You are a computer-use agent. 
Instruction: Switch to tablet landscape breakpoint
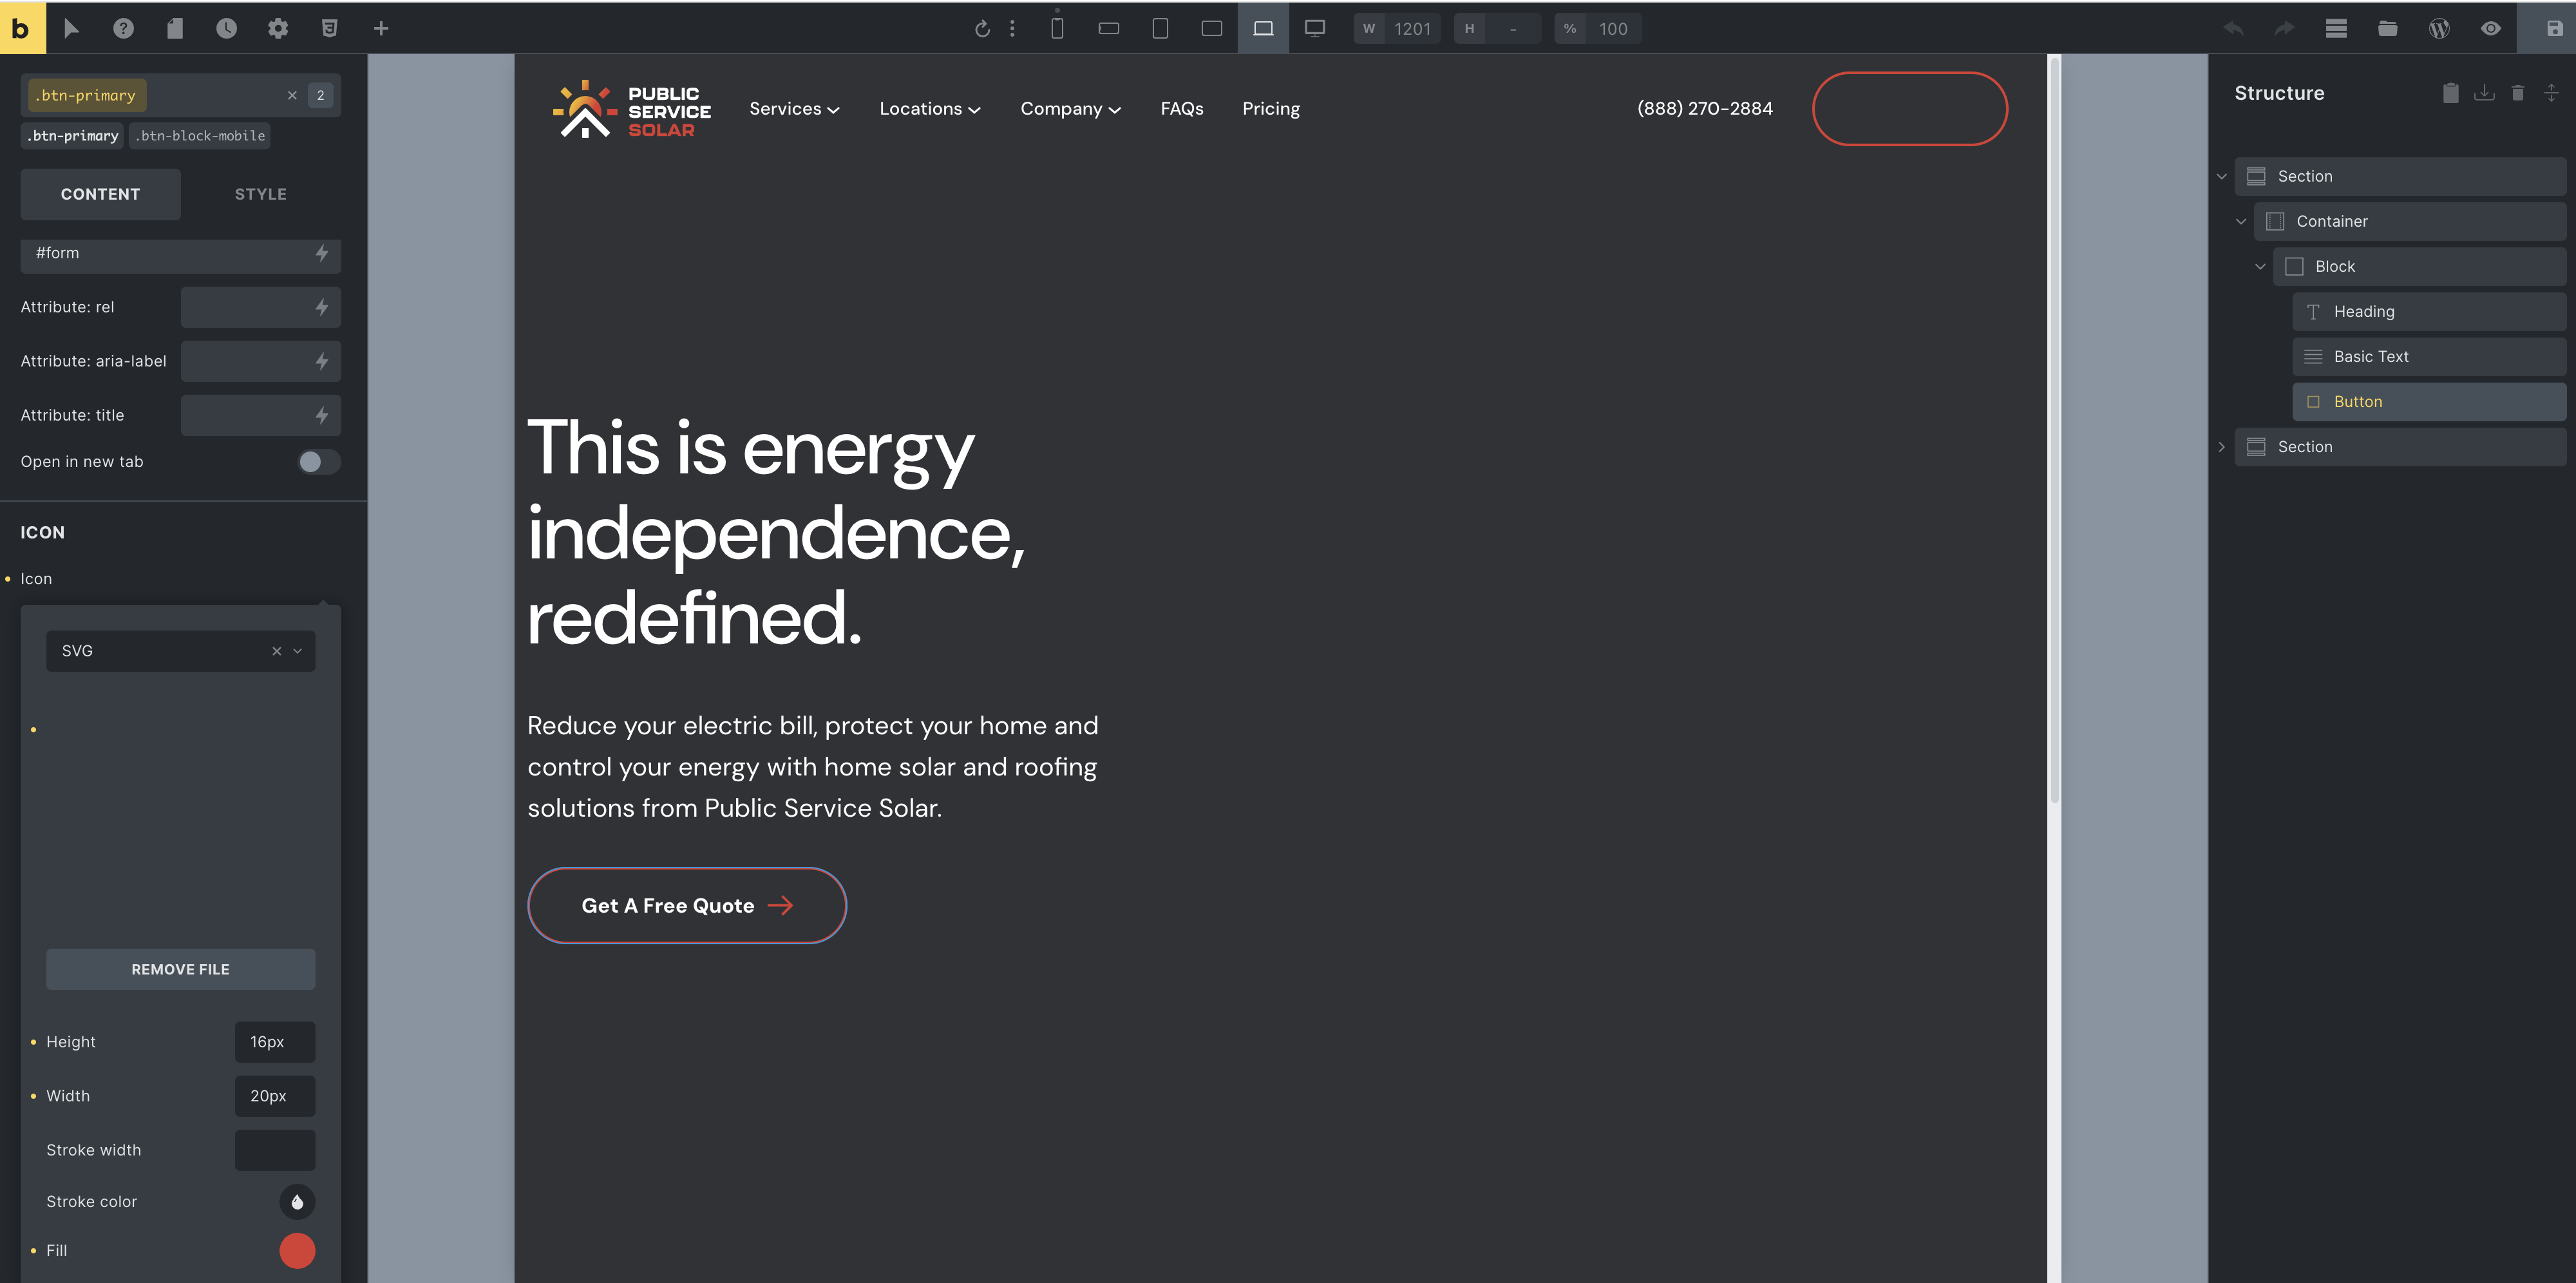coord(1212,28)
